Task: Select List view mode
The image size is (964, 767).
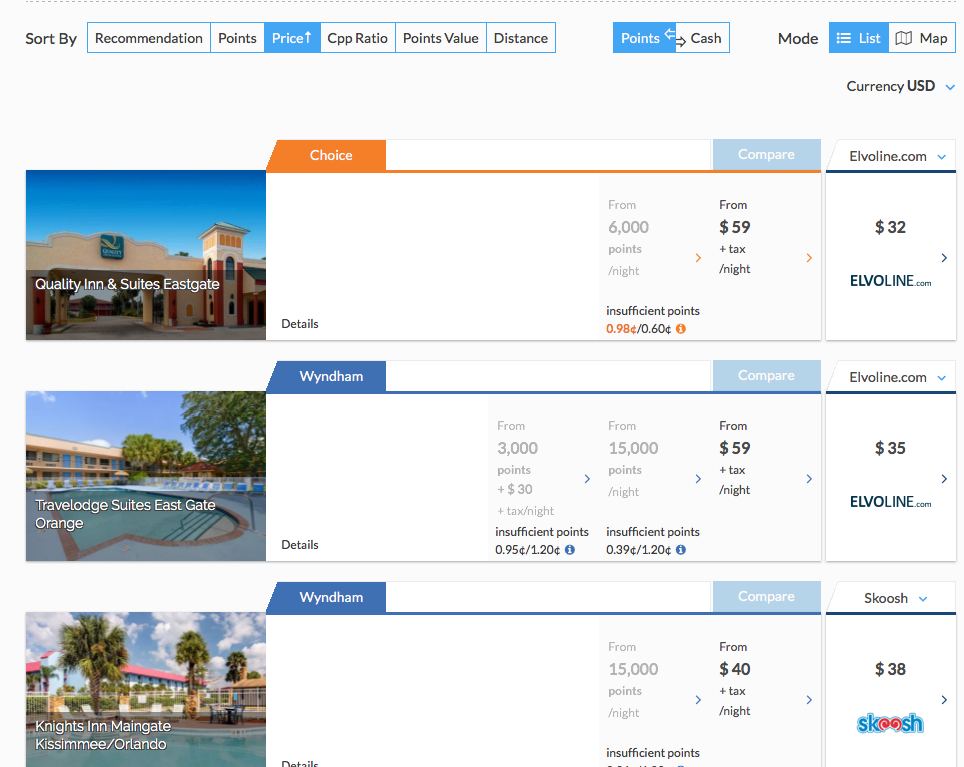Action: click(x=859, y=38)
